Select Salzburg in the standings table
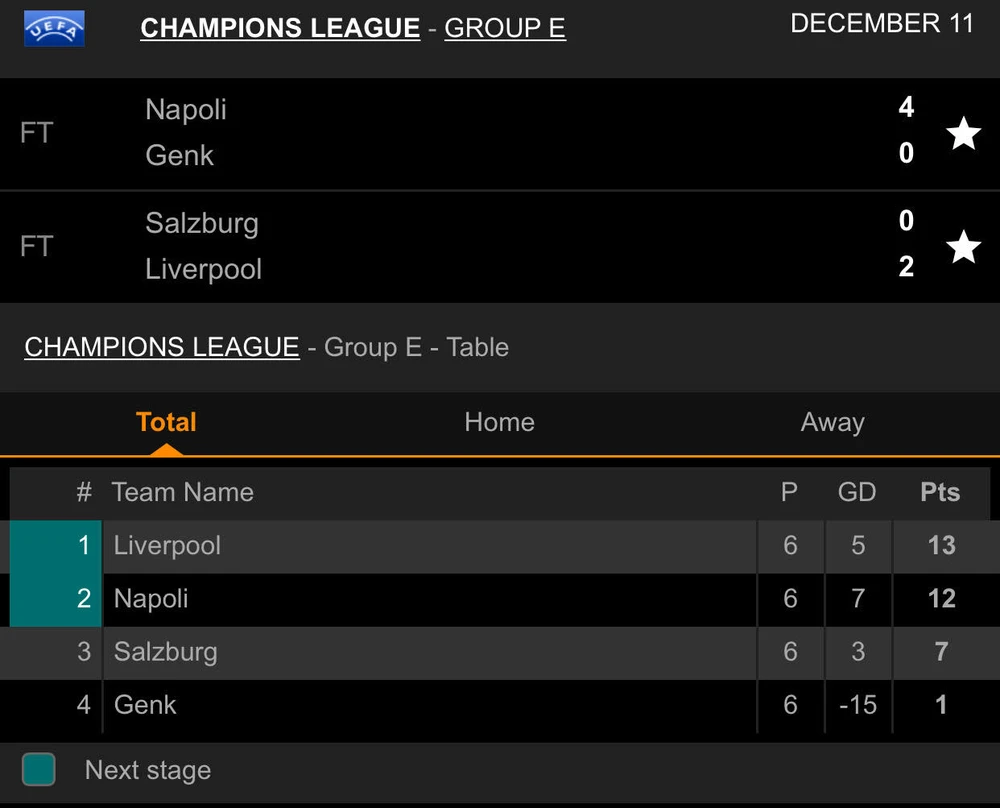Viewport: 1000px width, 808px height. 165,652
